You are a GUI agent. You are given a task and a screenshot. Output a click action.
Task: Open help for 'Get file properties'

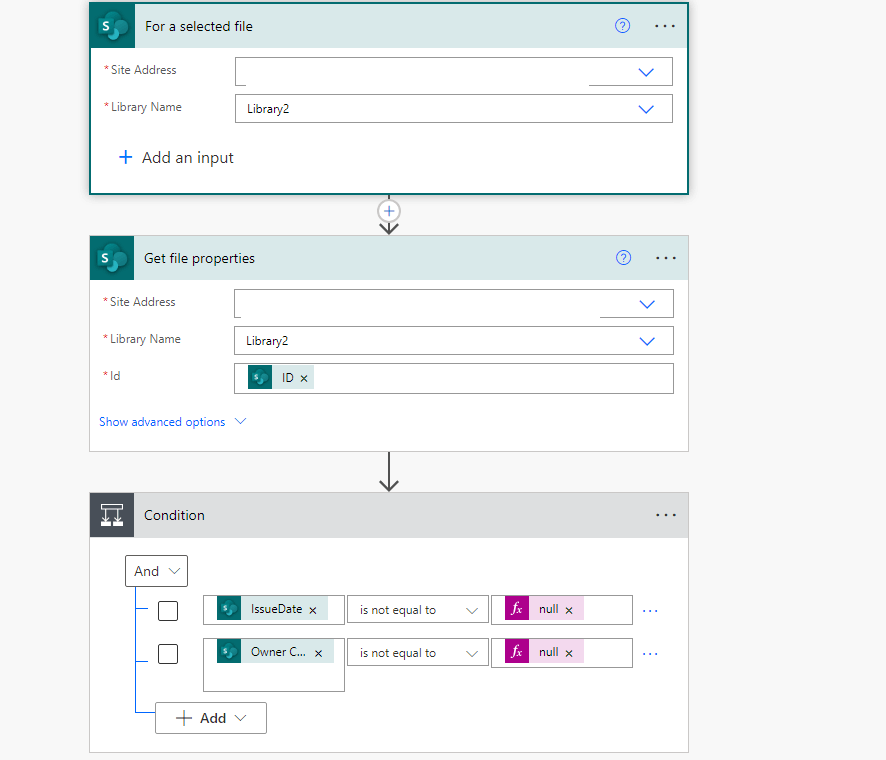(623, 258)
